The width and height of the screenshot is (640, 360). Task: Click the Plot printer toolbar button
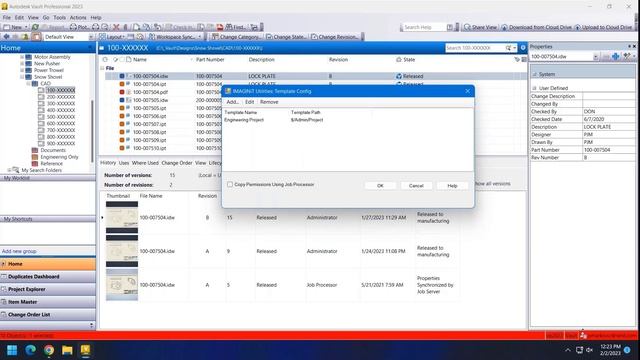coord(79,27)
